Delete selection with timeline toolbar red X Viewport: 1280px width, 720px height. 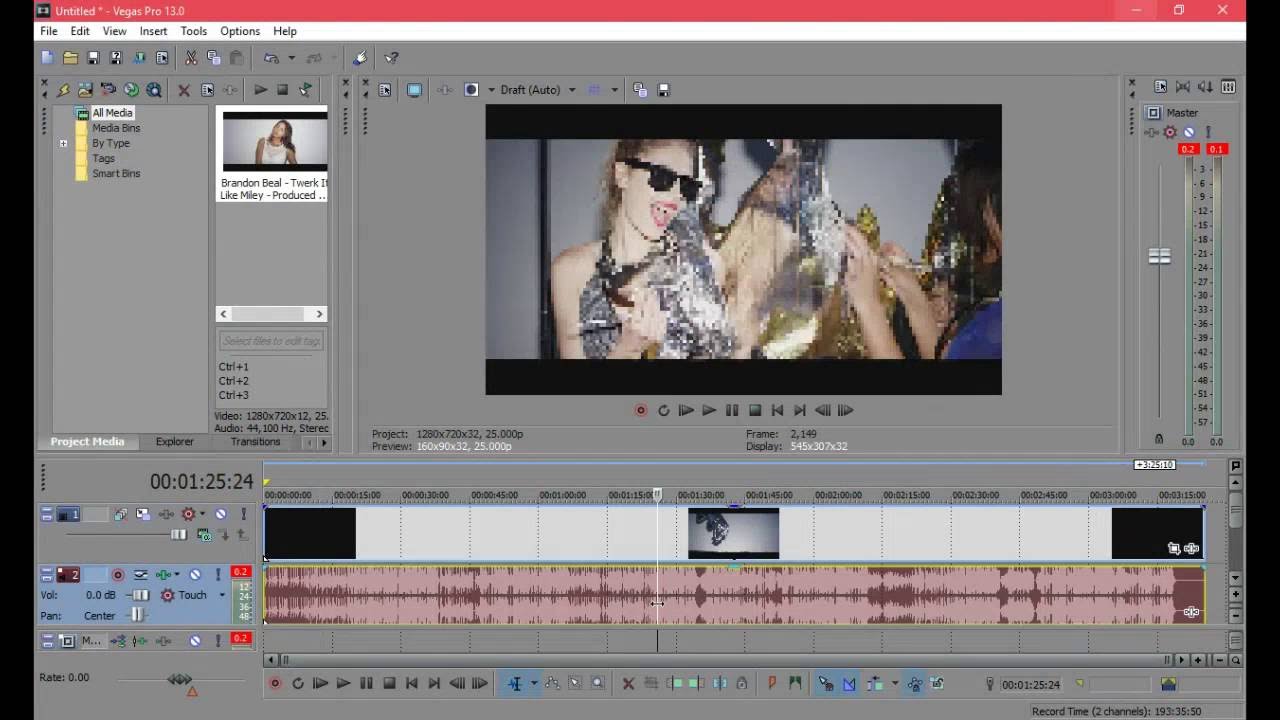tap(628, 684)
